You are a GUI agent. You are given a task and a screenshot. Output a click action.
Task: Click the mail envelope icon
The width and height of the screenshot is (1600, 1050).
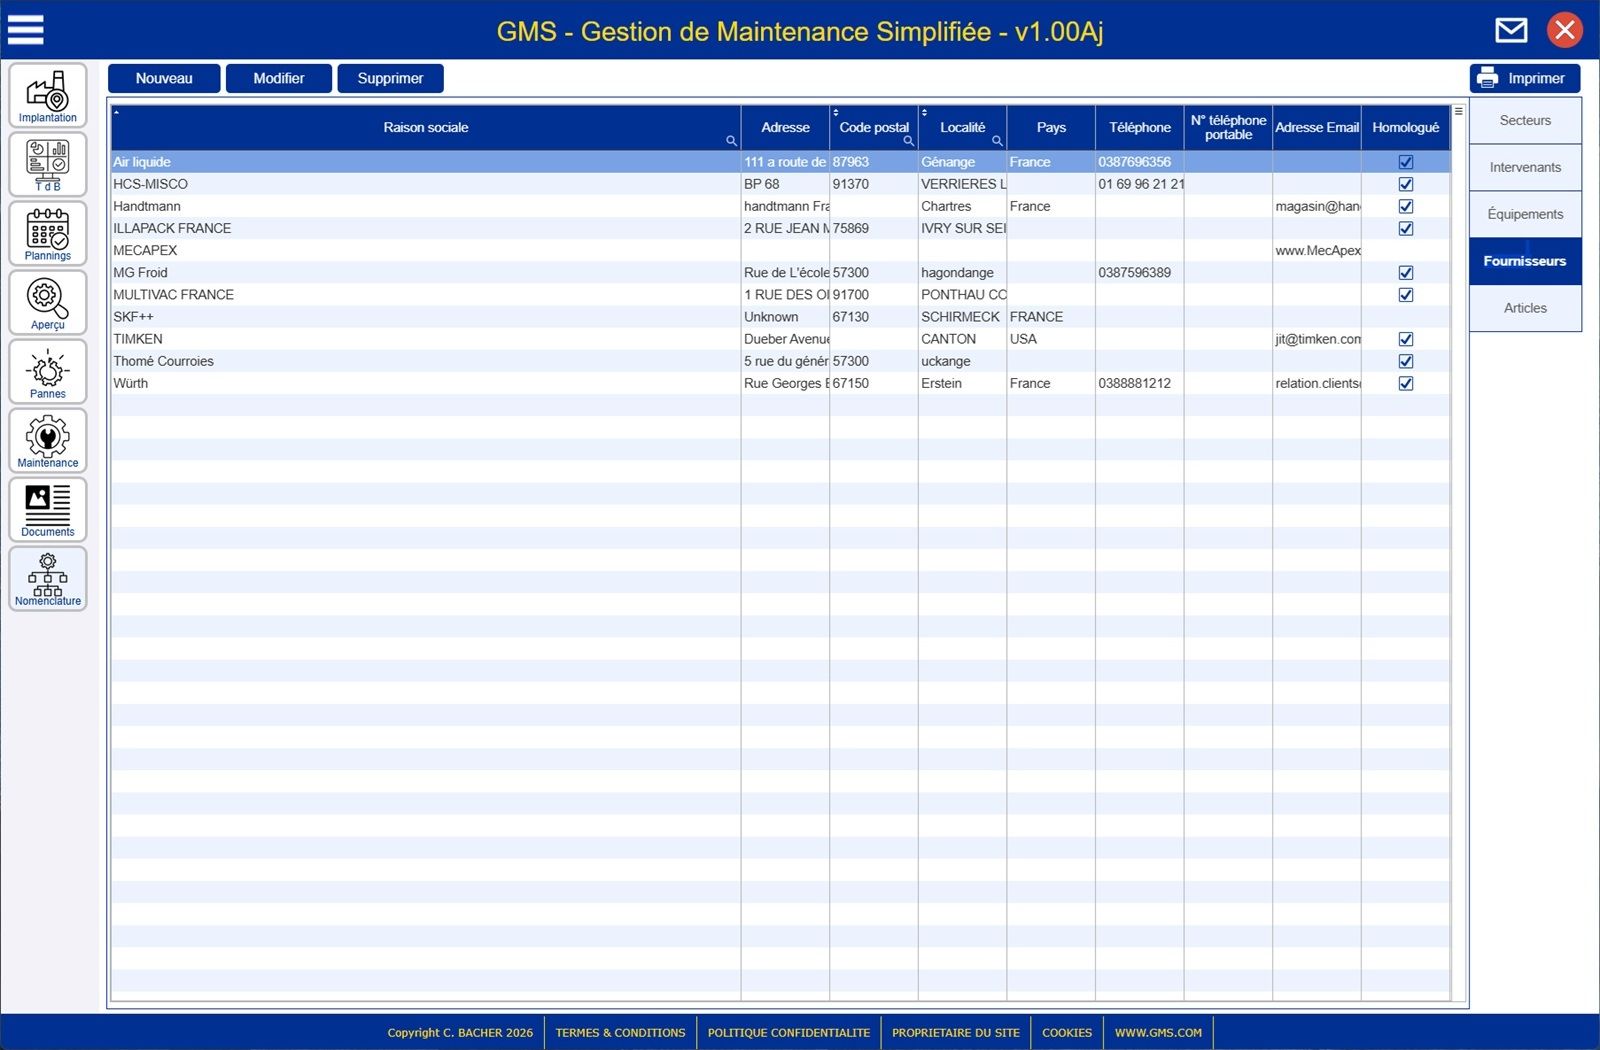[1511, 30]
